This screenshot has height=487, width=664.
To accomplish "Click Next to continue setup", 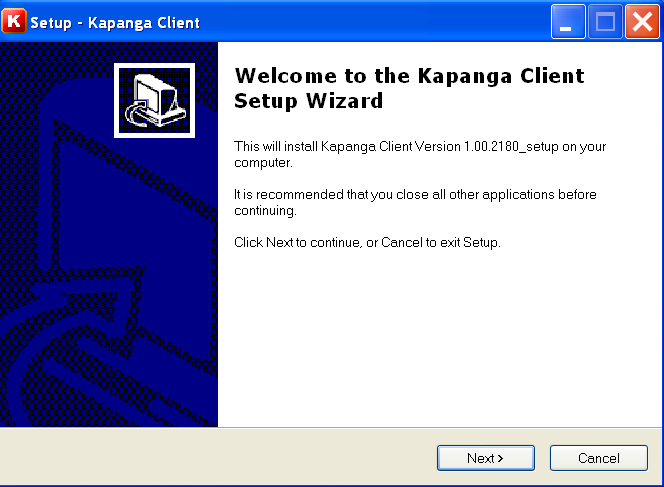I will pyautogui.click(x=486, y=458).
